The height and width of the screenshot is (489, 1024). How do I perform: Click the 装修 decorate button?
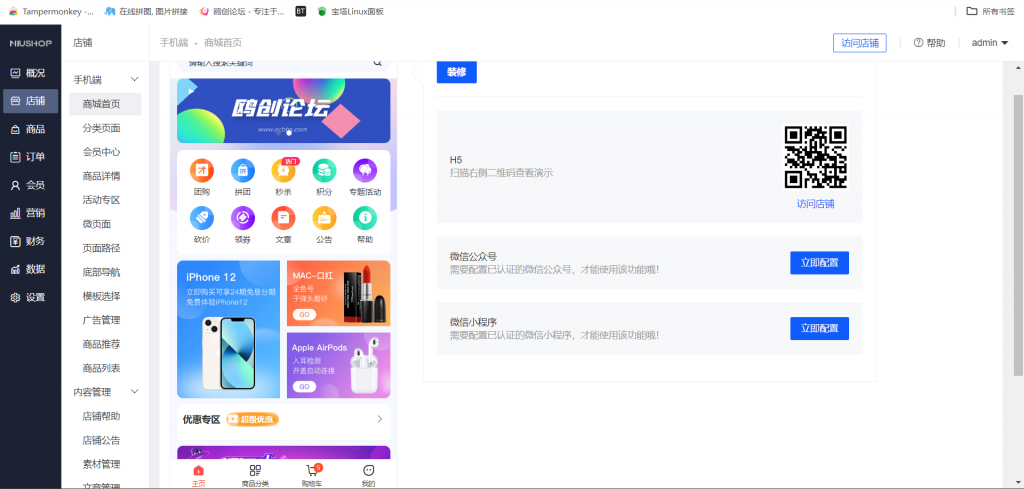point(456,72)
